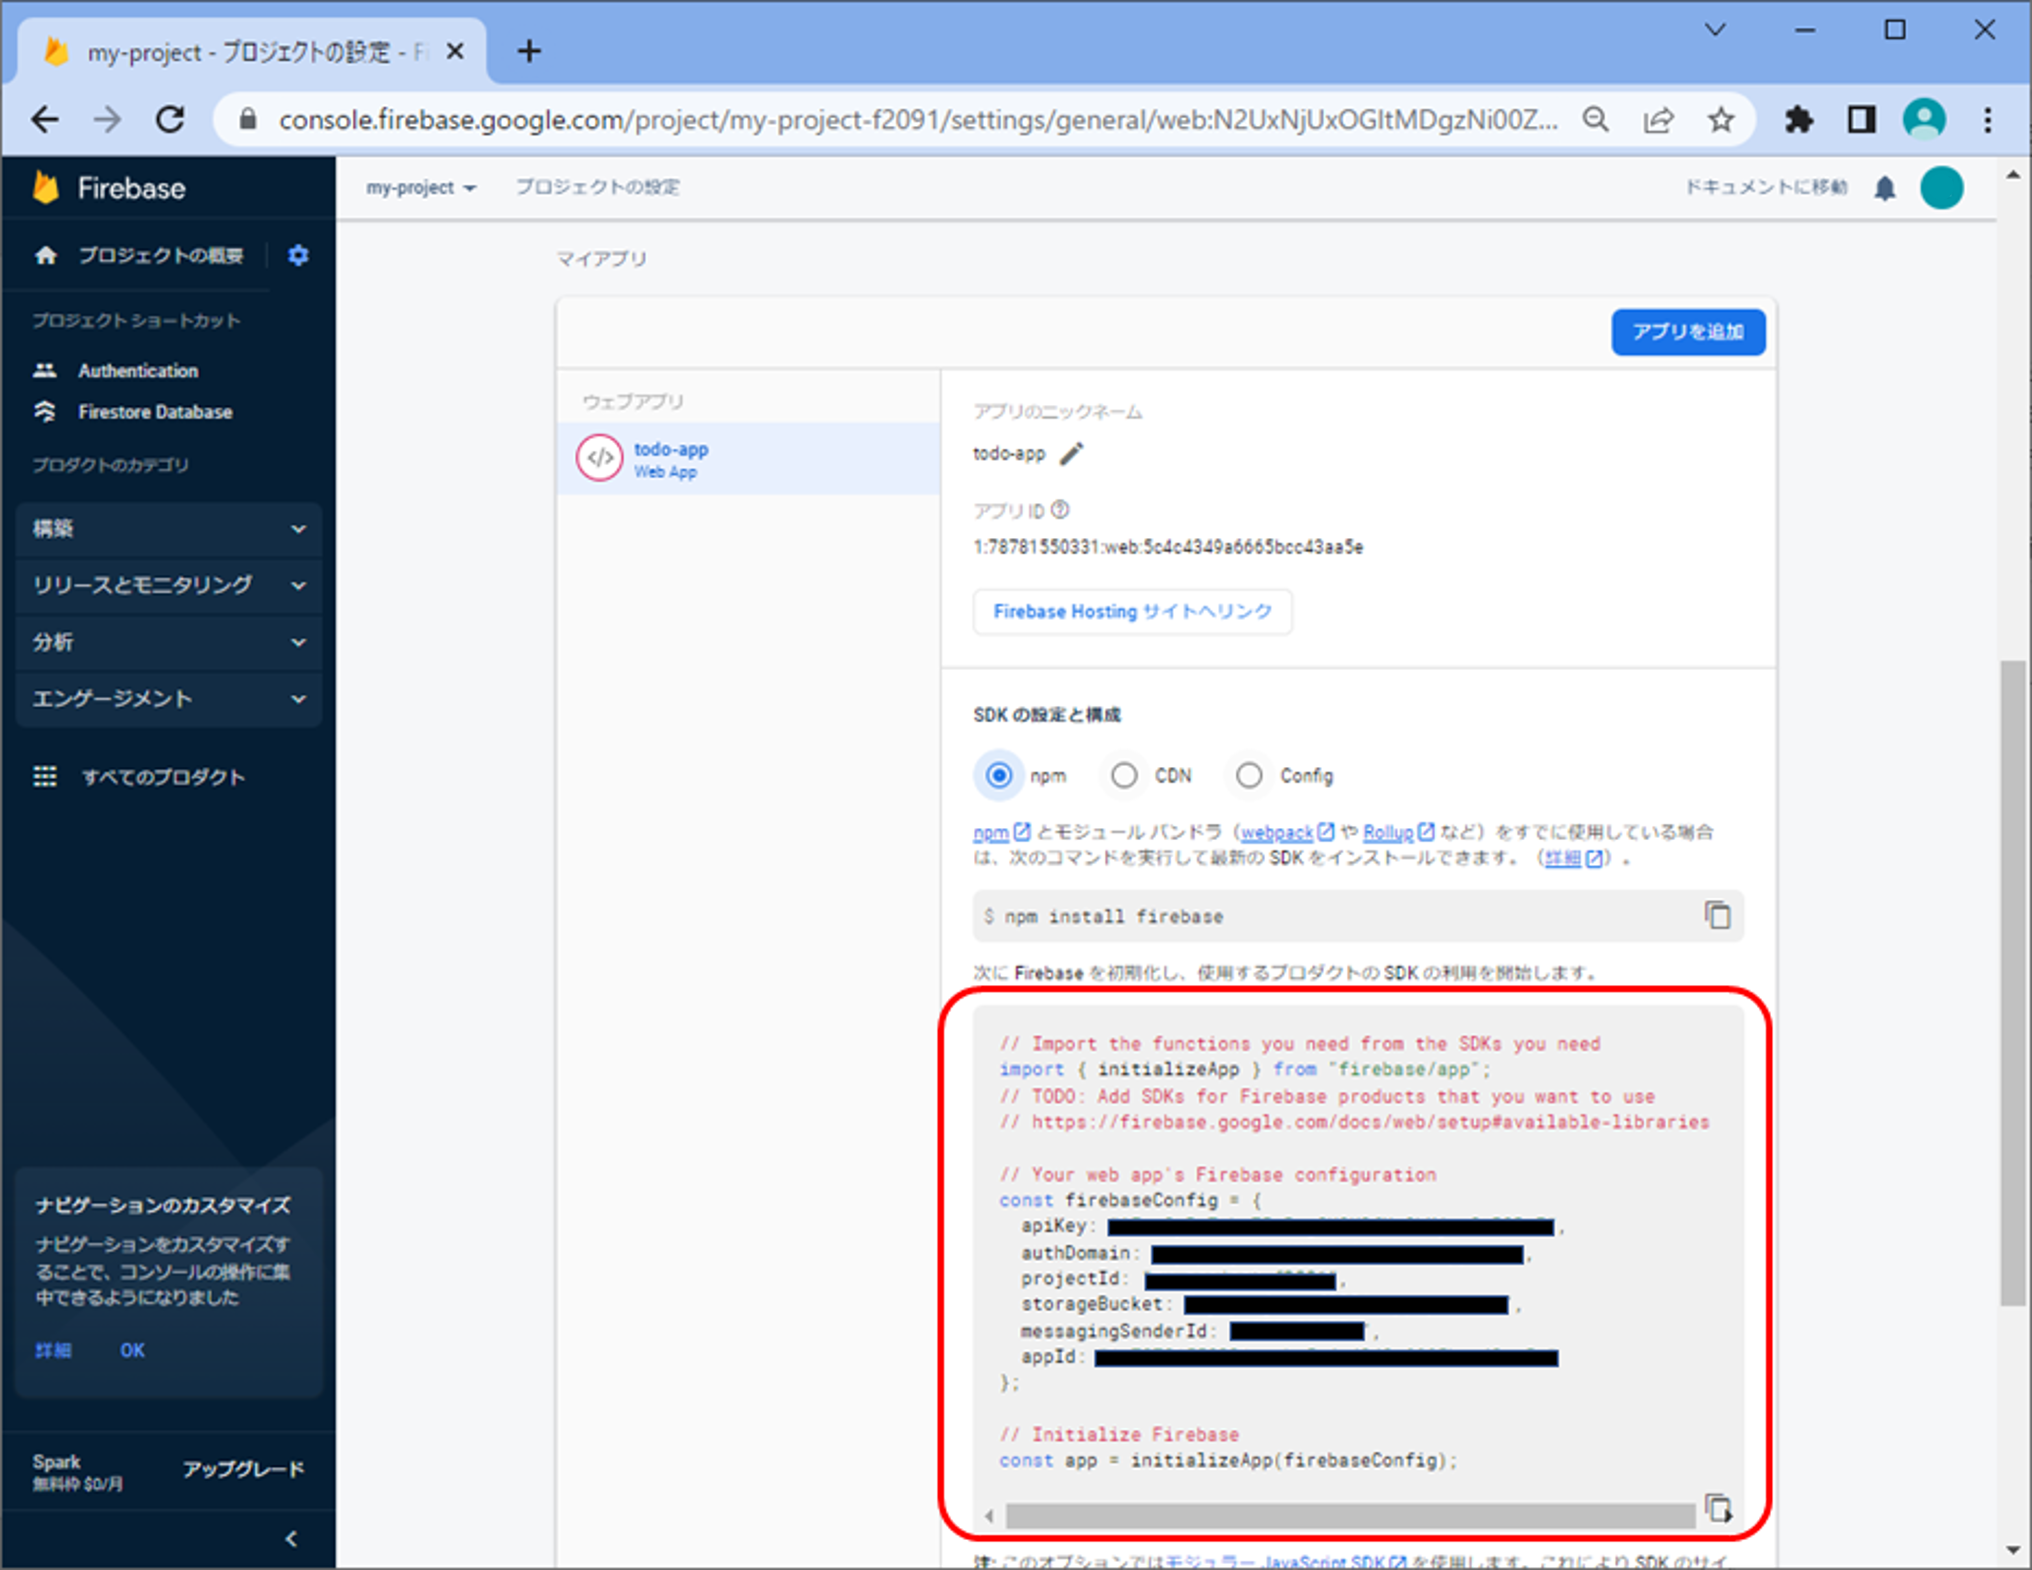Click Firebase Hosting サイトへリンク button

(x=1132, y=611)
